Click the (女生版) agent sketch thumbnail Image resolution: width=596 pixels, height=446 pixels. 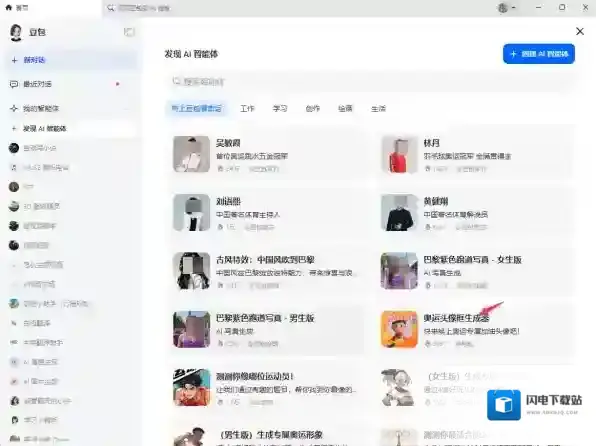click(x=399, y=387)
